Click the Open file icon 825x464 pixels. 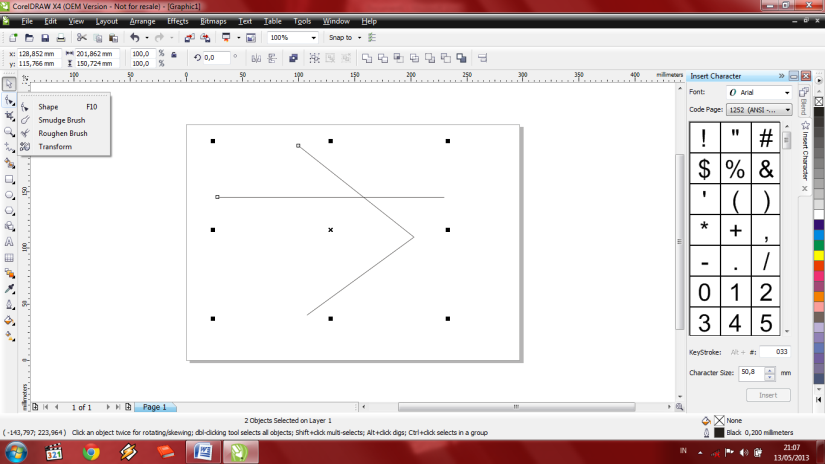pyautogui.click(x=29, y=38)
